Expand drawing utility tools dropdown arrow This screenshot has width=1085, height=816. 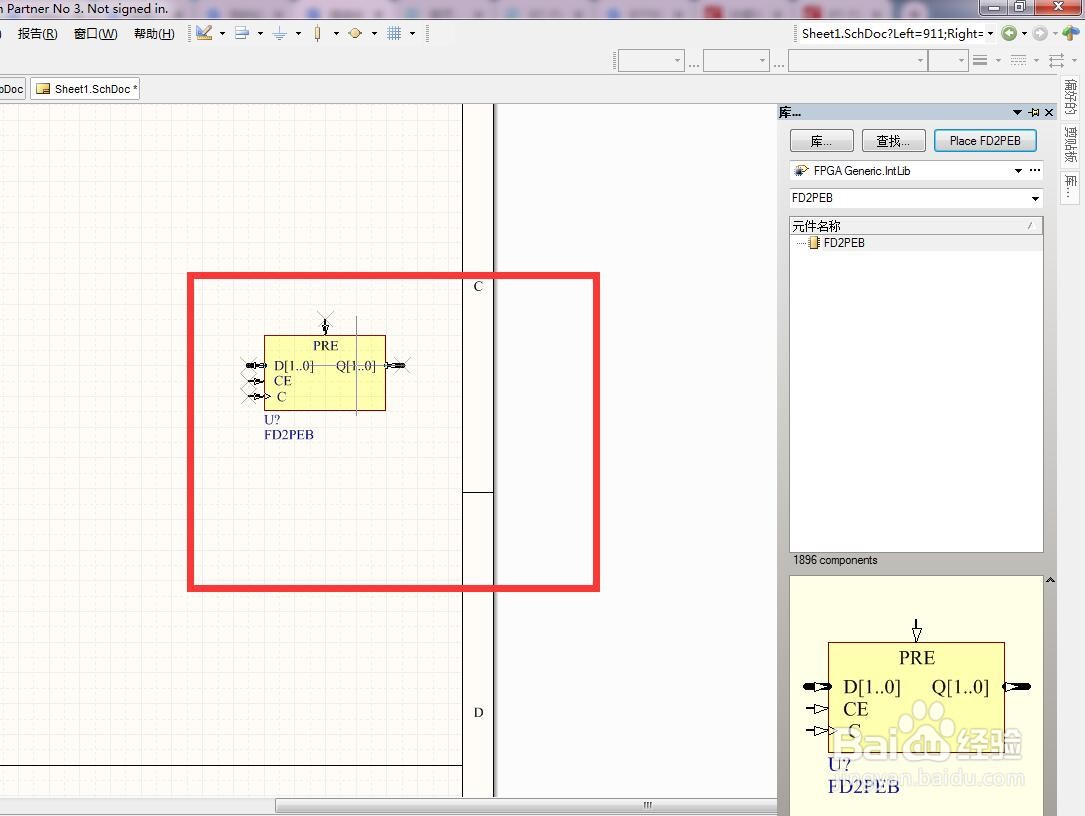click(x=222, y=33)
